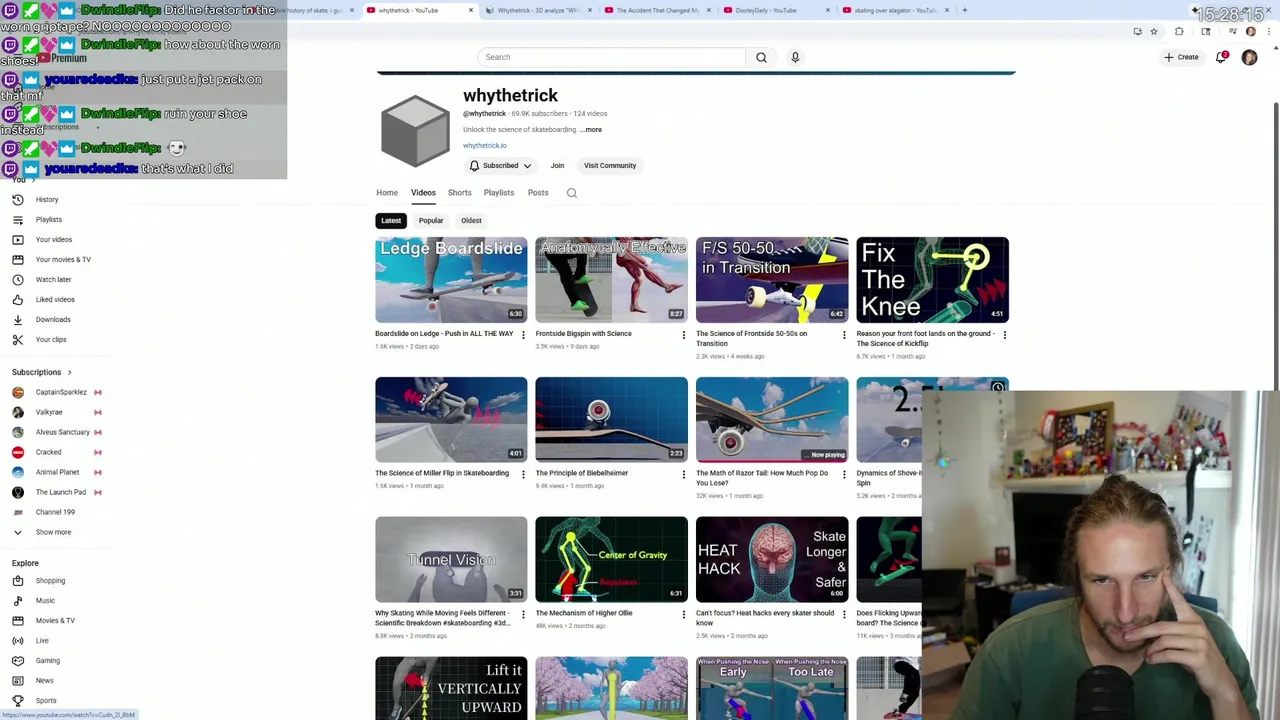Open The Math of Razor Tail title

pyautogui.click(x=762, y=478)
